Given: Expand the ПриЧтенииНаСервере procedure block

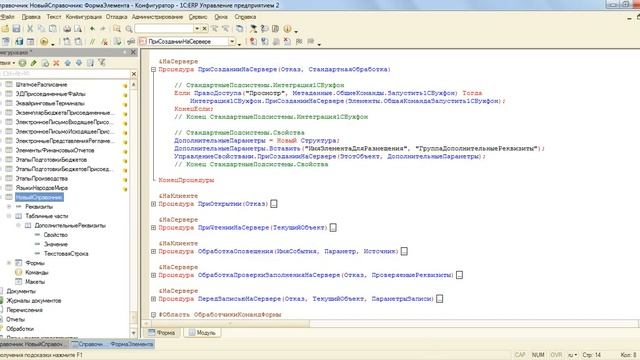Looking at the screenshot, I should [x=153, y=227].
